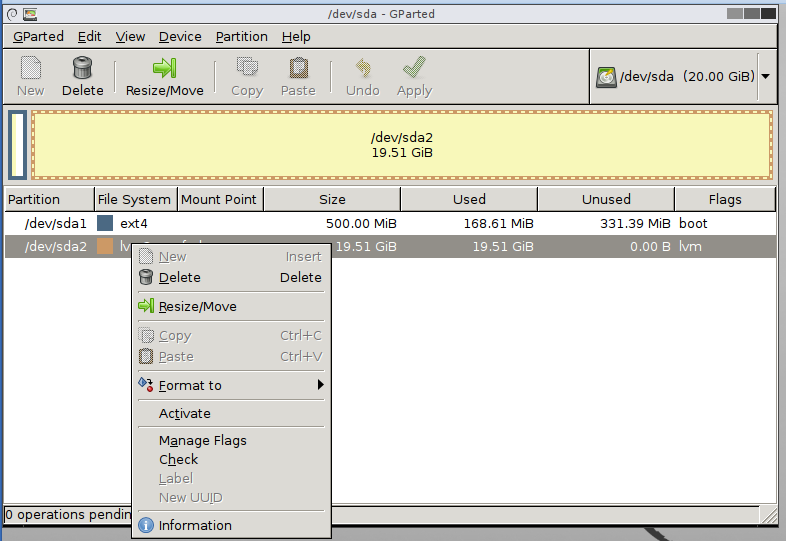Click the blue Information icon in context menu
Screen dimensions: 786x541
[x=146, y=525]
